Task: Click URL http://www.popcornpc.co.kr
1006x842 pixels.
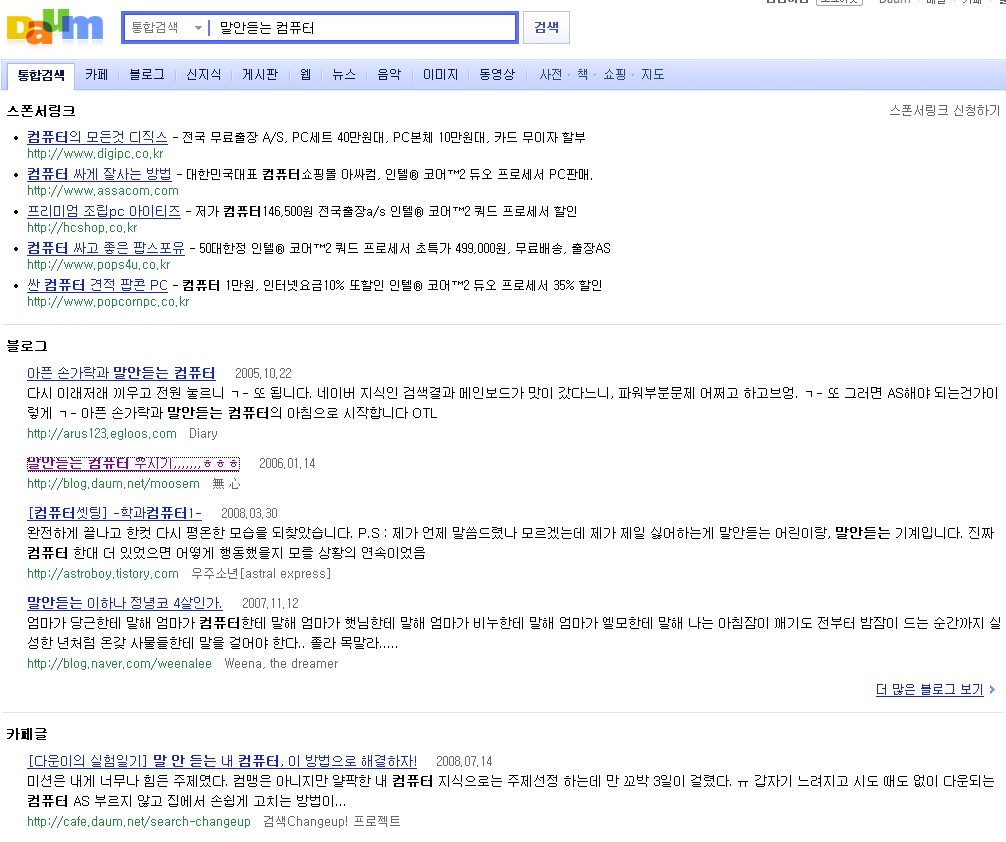Action: click(108, 302)
